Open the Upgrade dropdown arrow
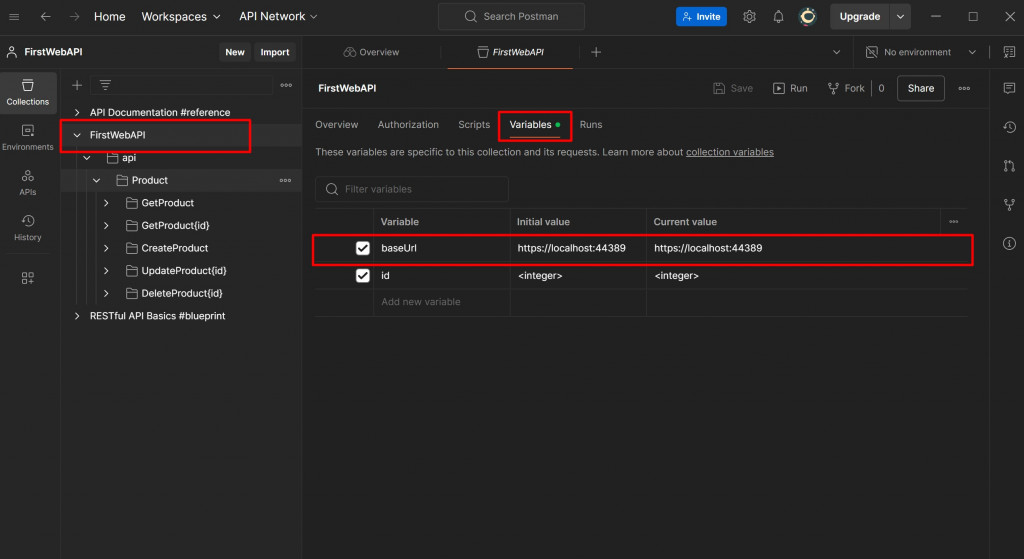The image size is (1024, 559). (x=900, y=16)
